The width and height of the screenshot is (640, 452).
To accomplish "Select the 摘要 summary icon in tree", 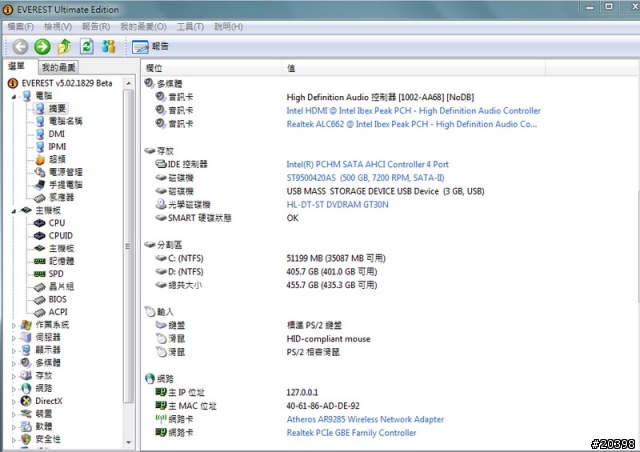I will coord(40,109).
